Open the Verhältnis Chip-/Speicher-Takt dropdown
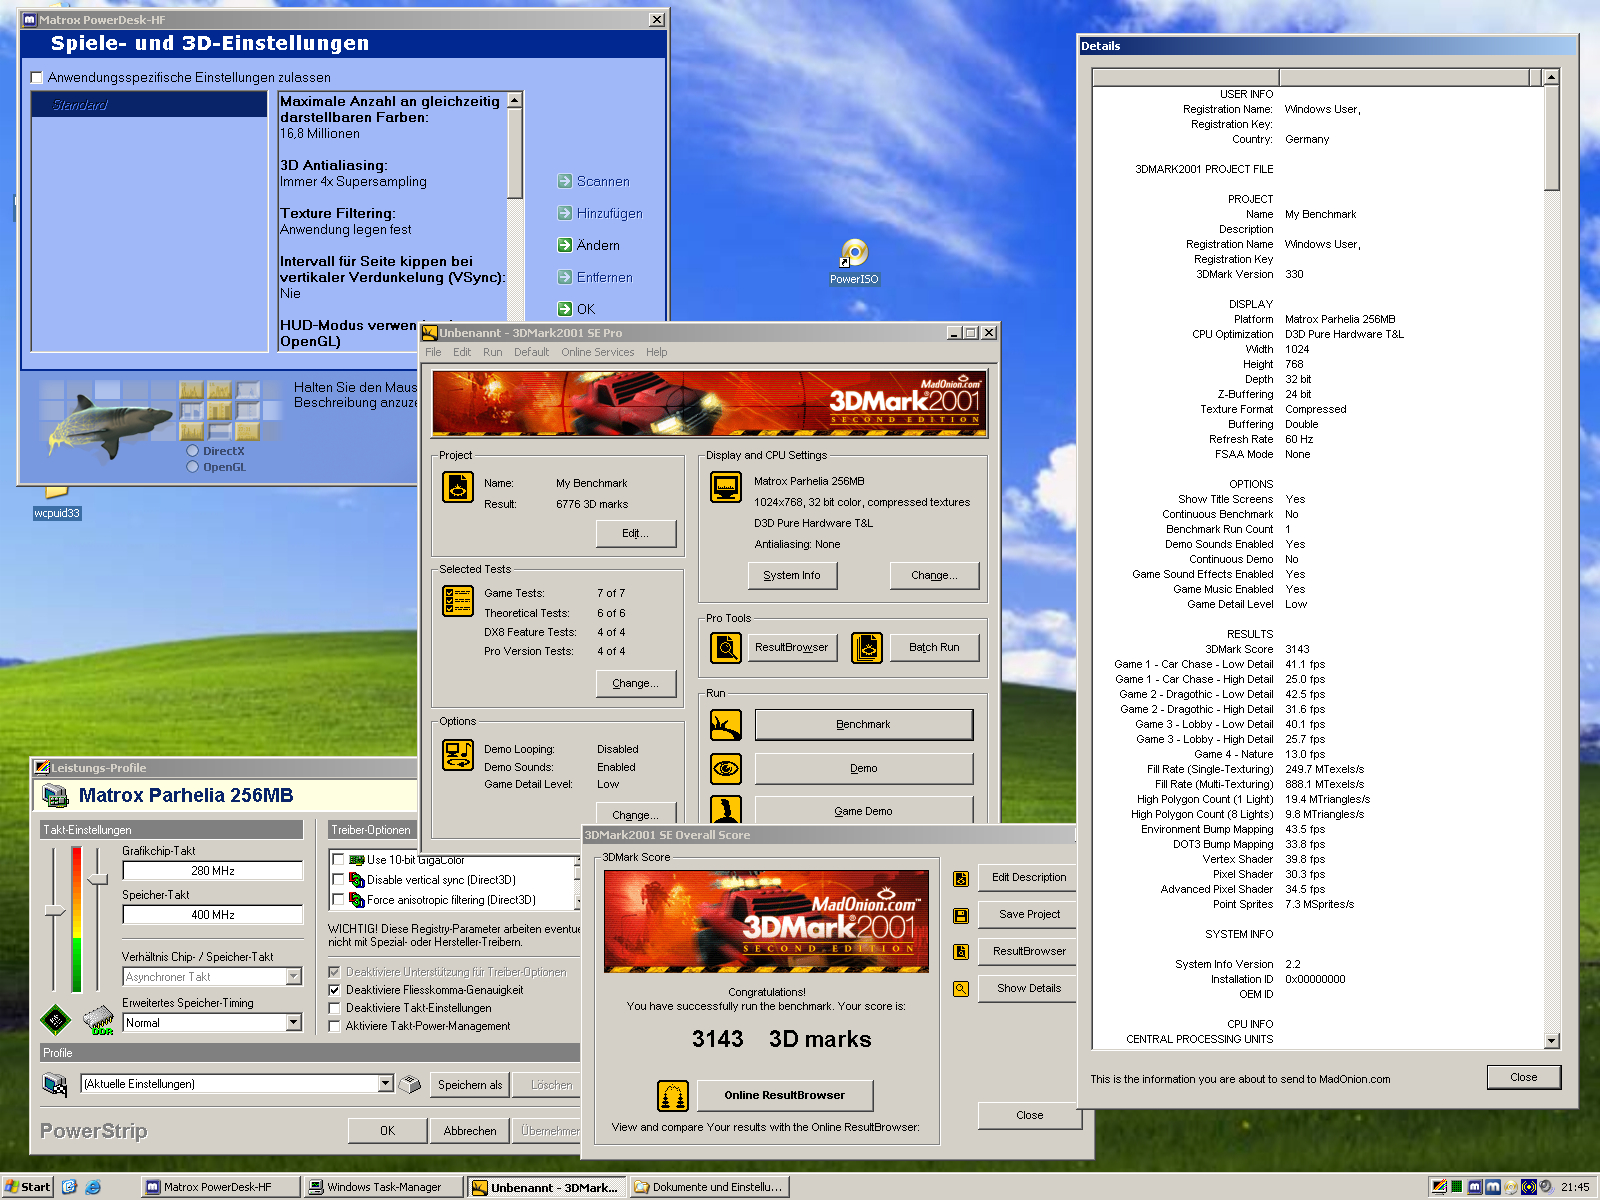1600x1200 pixels. pyautogui.click(x=293, y=977)
